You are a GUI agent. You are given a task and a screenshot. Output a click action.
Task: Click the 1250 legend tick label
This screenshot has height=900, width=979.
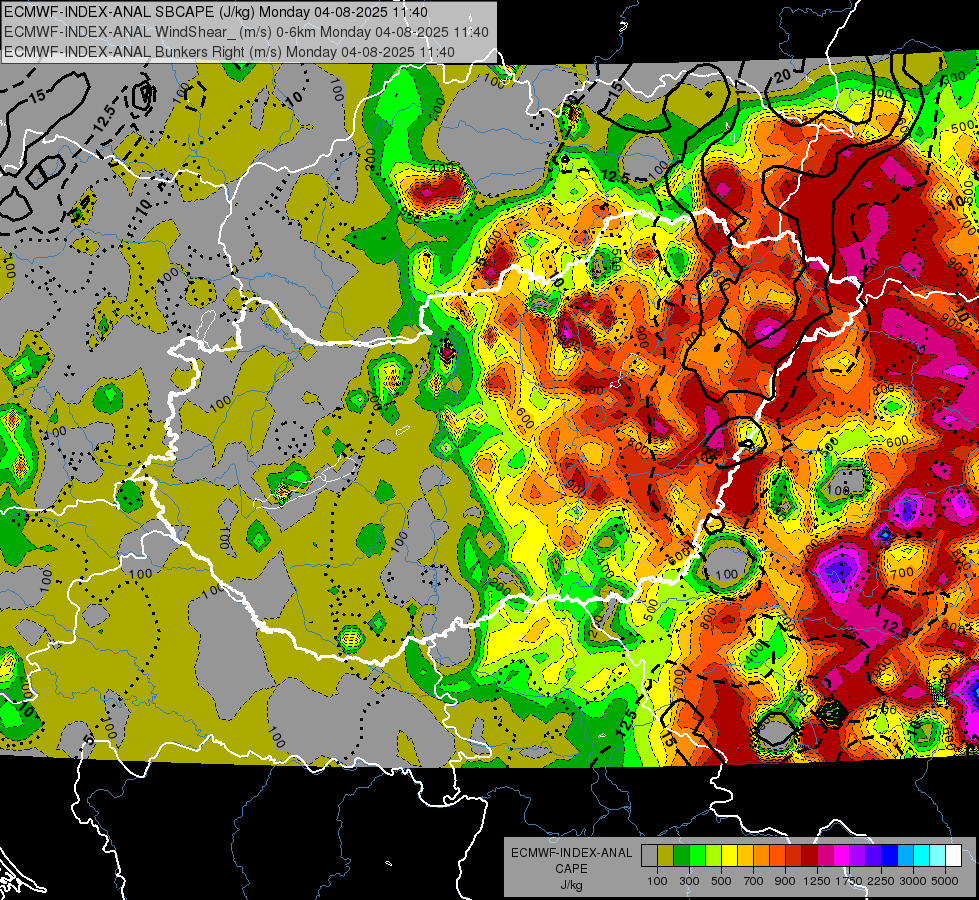pos(817,881)
